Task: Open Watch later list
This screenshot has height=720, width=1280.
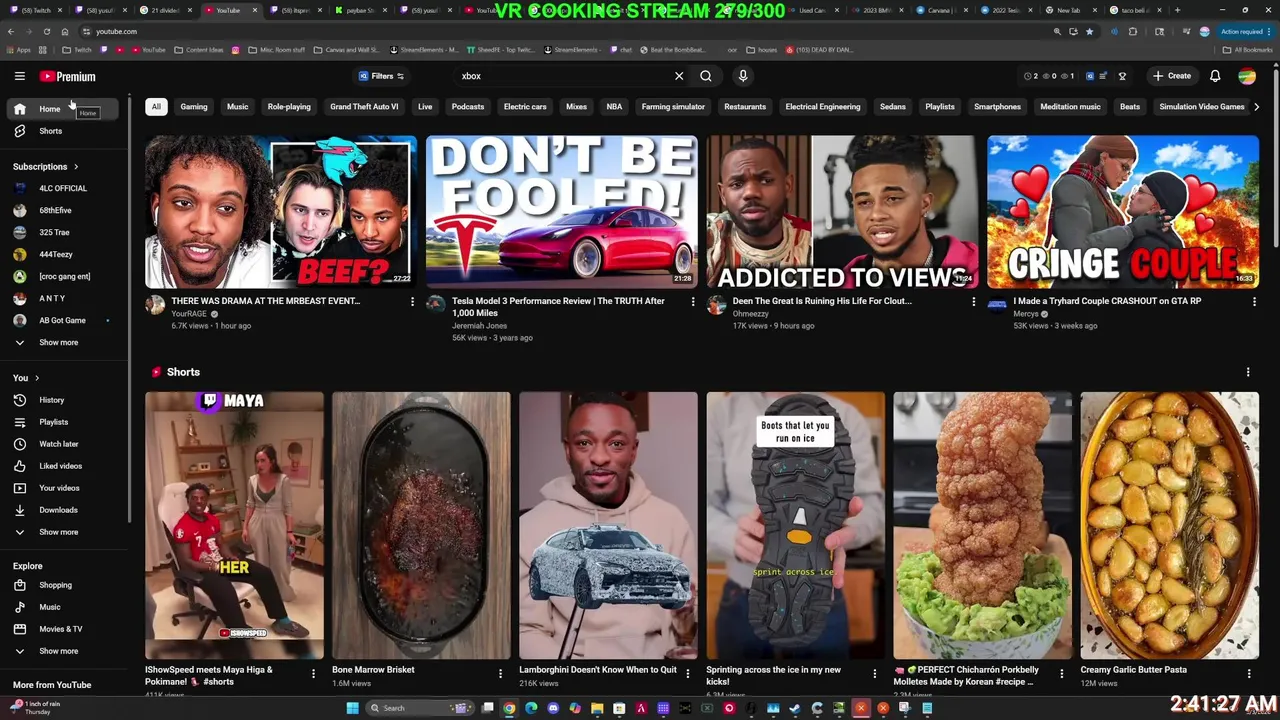Action: (x=62, y=444)
